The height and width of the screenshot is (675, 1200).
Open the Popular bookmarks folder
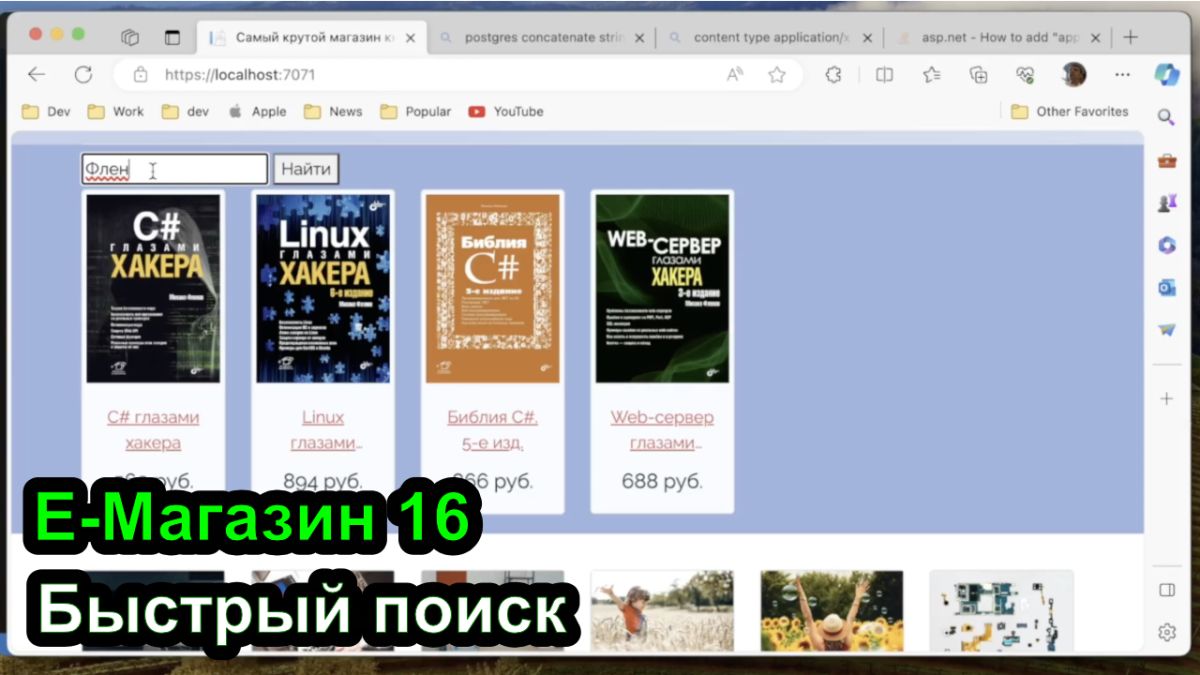tap(416, 112)
